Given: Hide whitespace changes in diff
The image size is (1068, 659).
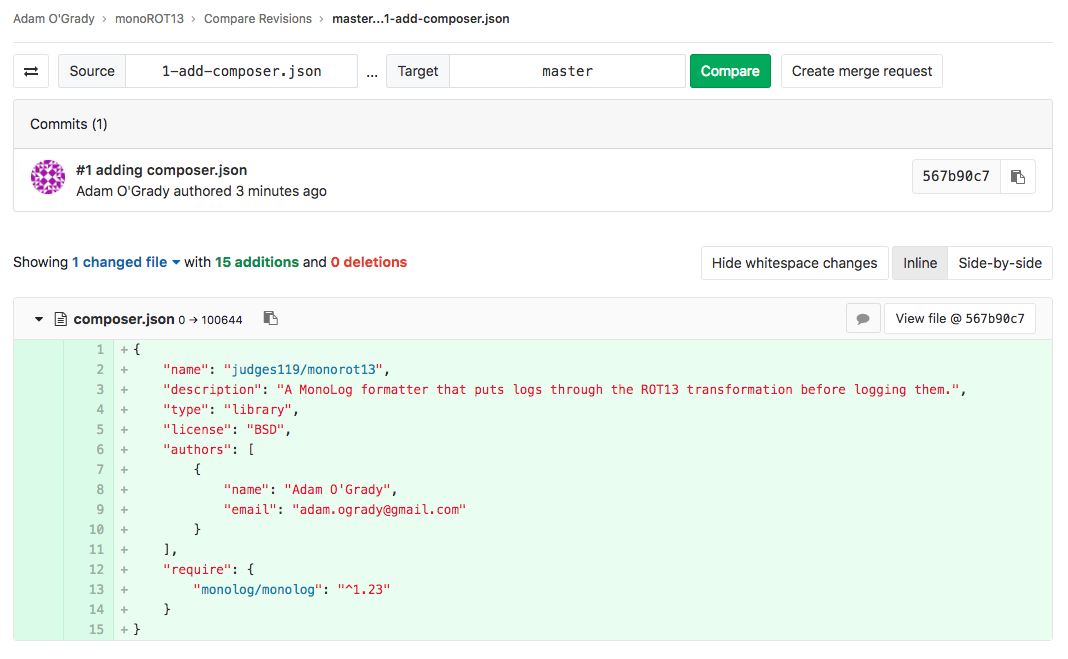Looking at the screenshot, I should pos(794,263).
